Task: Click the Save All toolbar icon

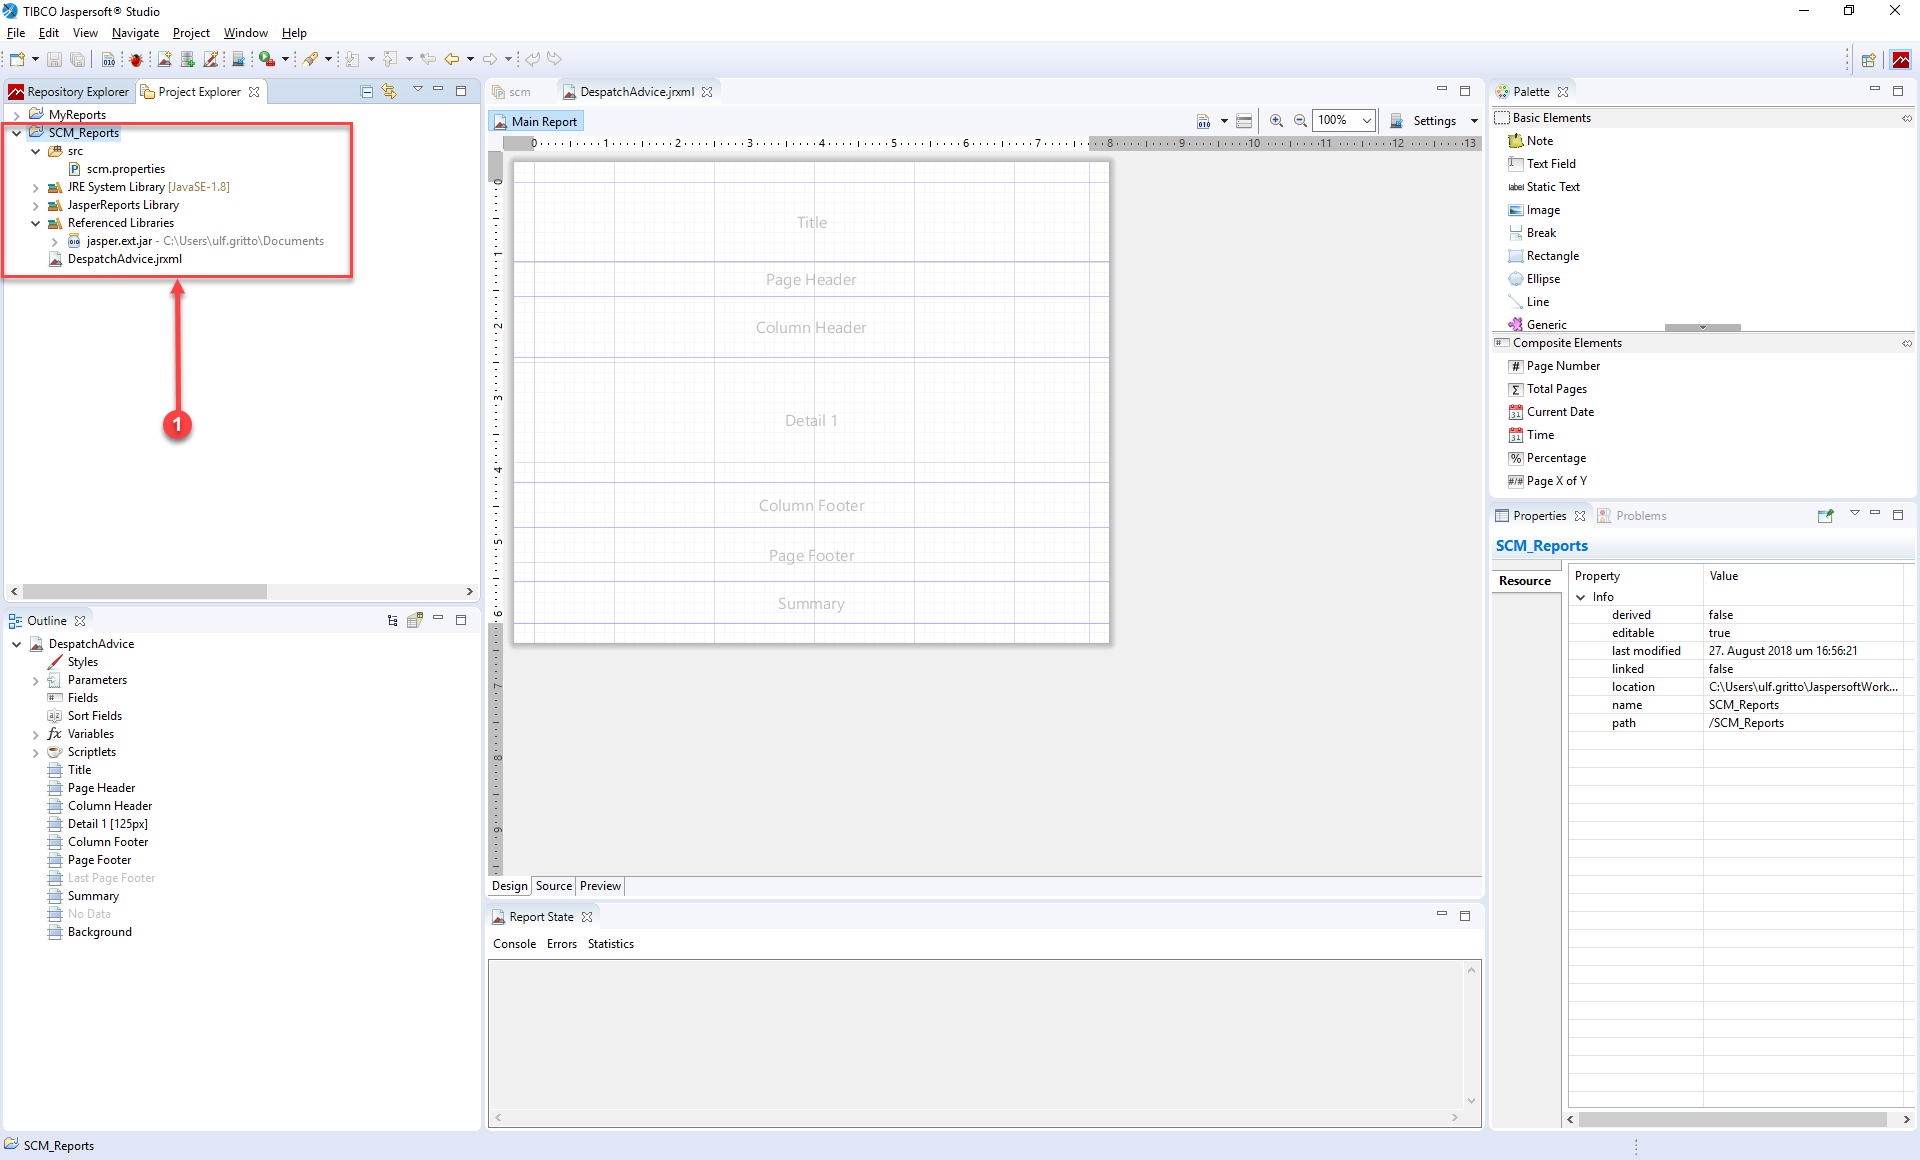Action: coord(77,60)
